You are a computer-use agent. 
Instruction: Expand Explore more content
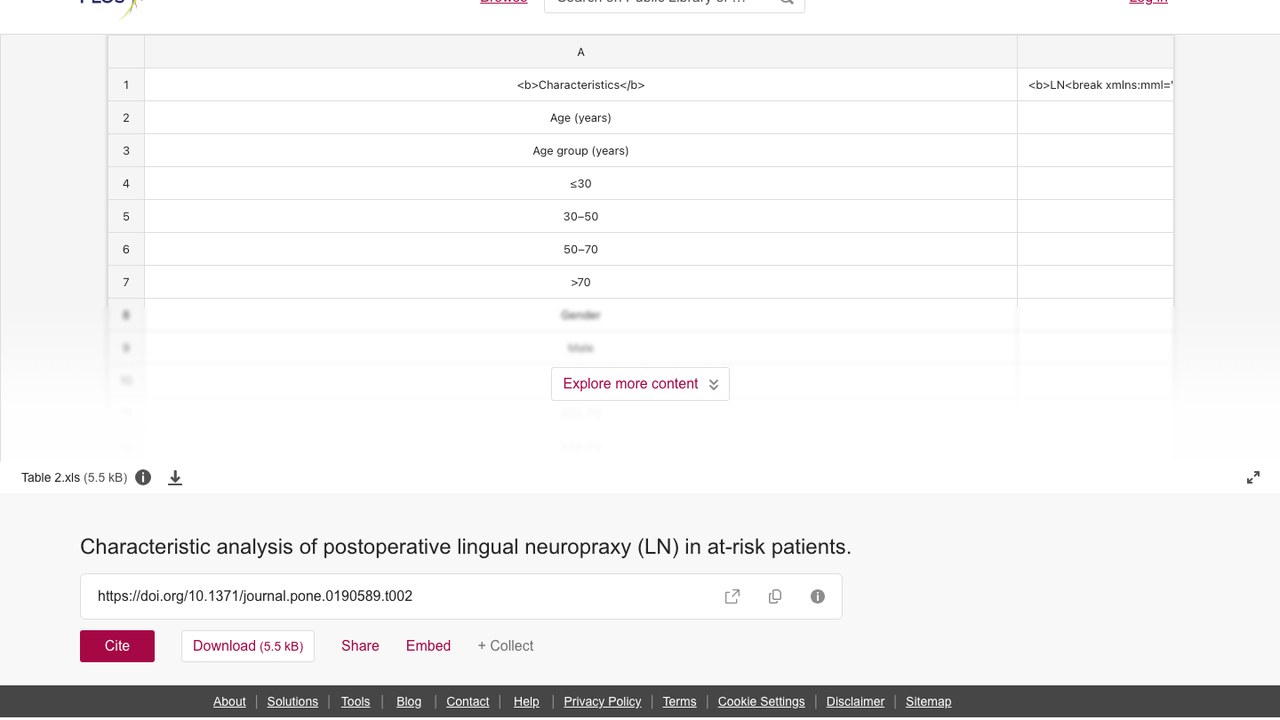click(x=640, y=384)
